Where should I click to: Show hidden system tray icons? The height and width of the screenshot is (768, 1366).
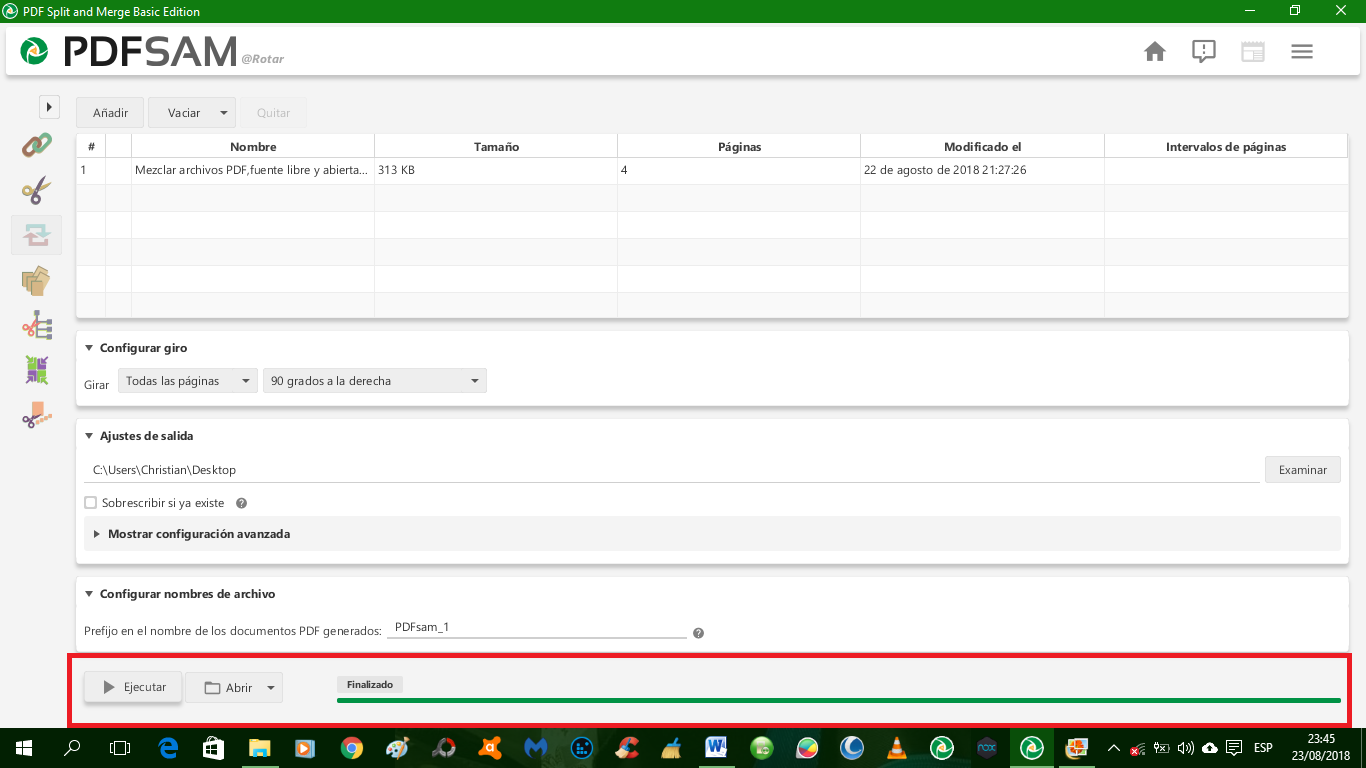(x=1113, y=748)
